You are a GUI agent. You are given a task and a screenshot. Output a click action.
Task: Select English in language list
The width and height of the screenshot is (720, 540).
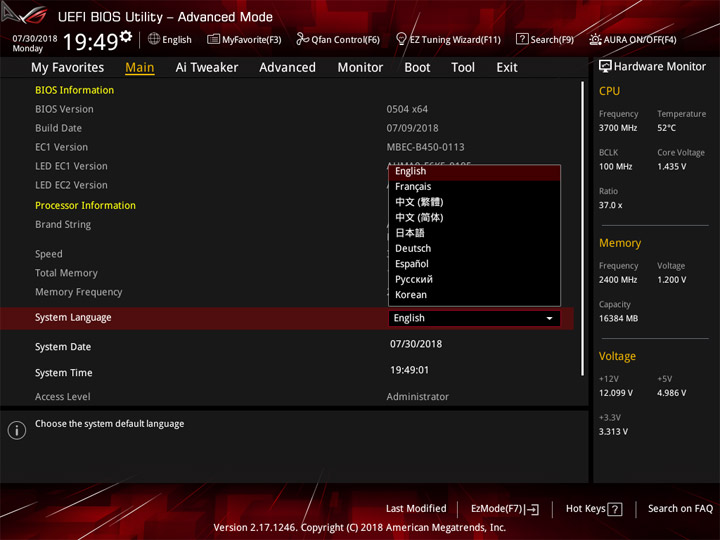[x=474, y=171]
